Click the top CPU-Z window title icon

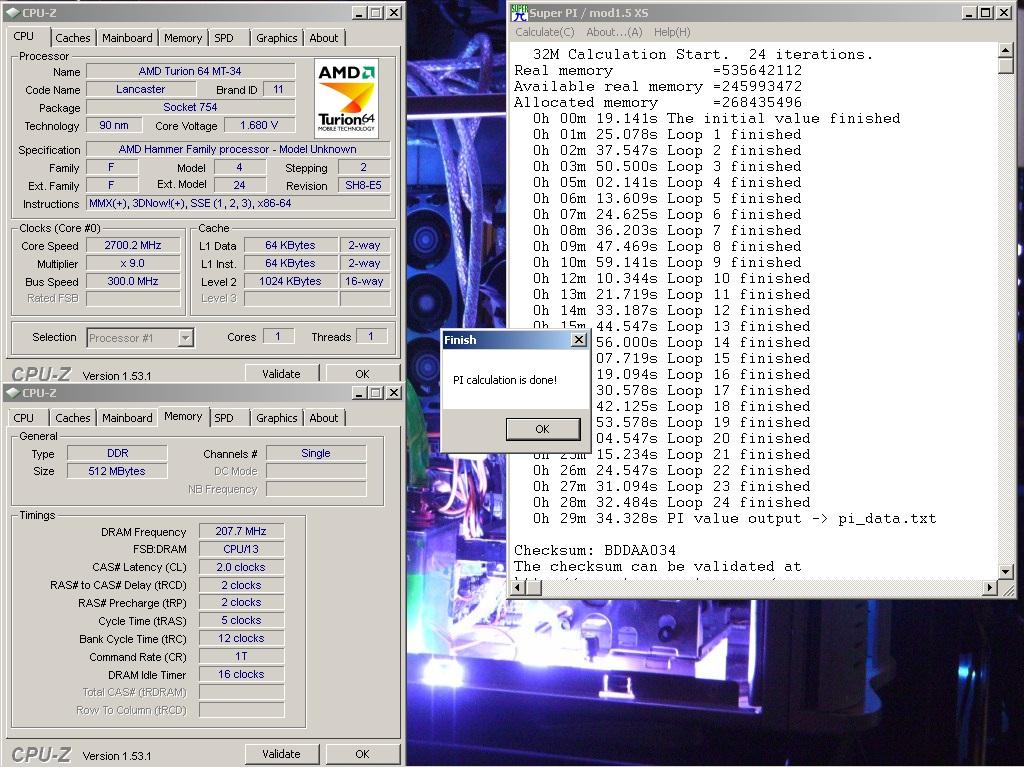12,12
